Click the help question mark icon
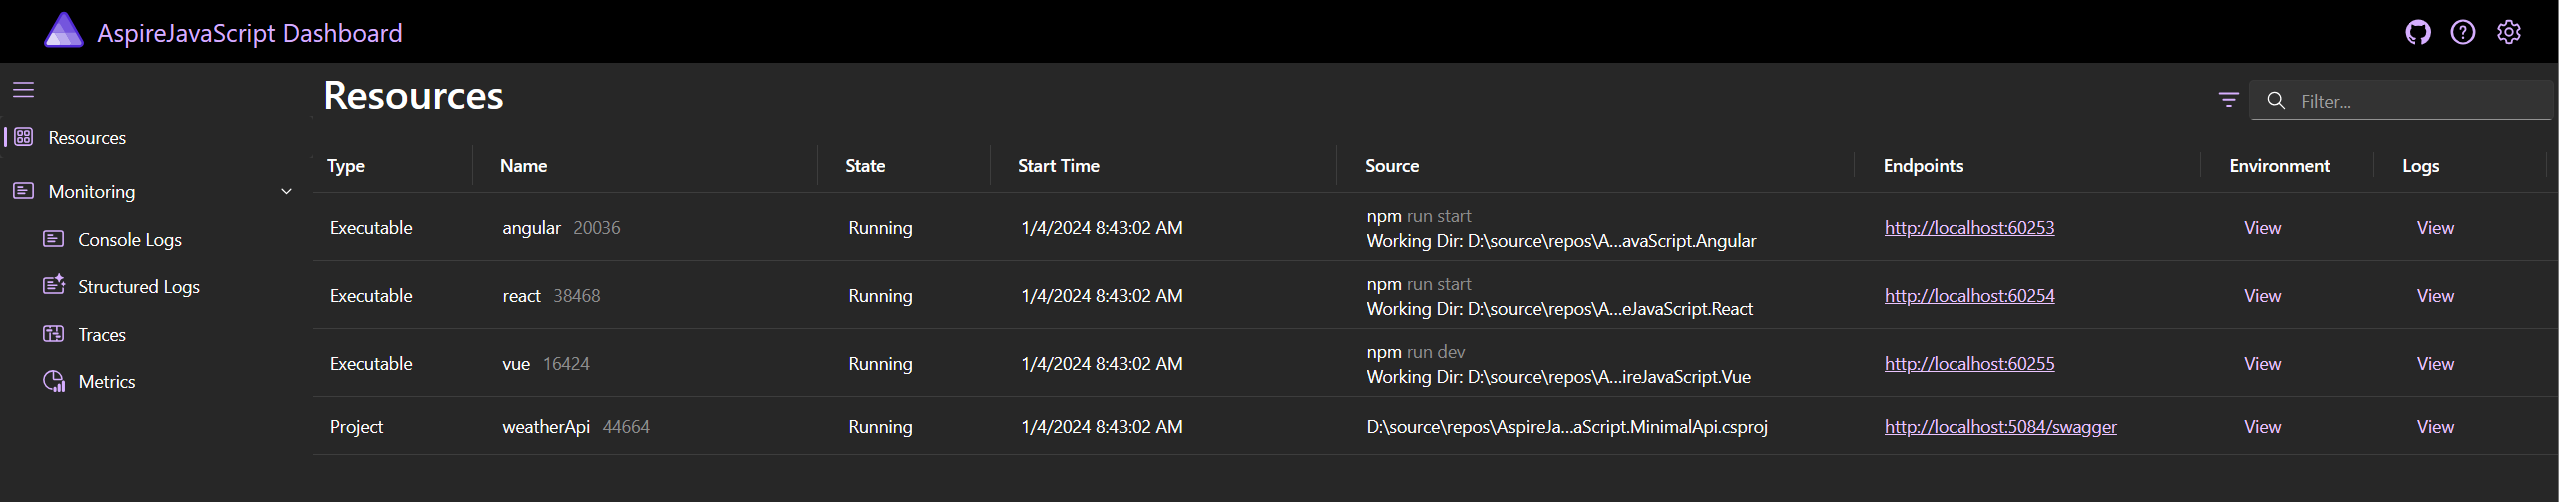 point(2462,33)
